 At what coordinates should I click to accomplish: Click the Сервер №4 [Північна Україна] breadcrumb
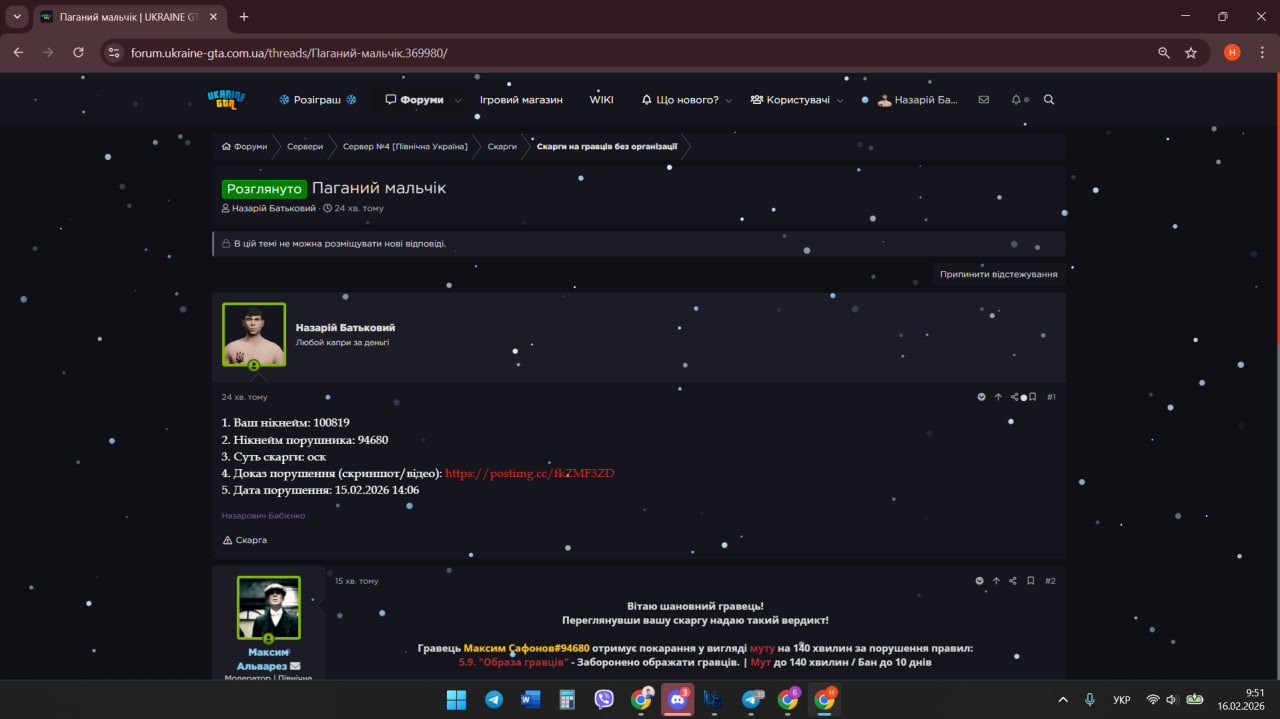coord(405,146)
